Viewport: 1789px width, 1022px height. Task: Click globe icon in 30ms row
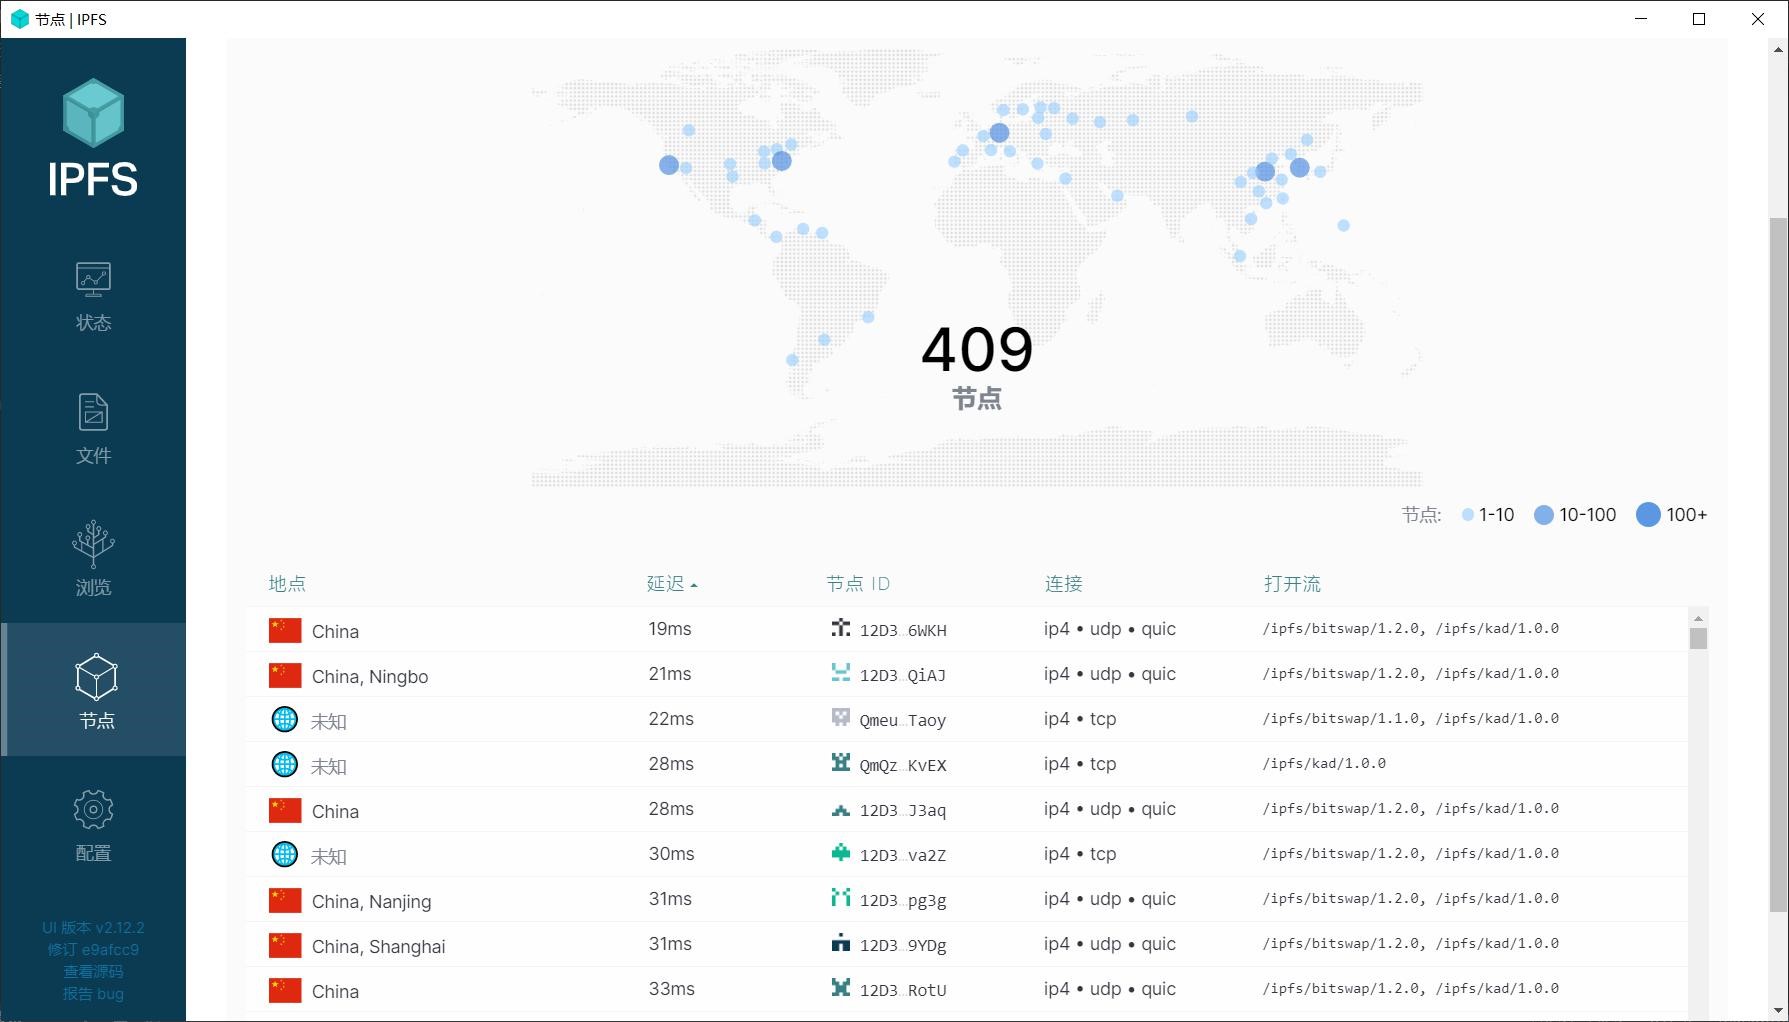[285, 854]
